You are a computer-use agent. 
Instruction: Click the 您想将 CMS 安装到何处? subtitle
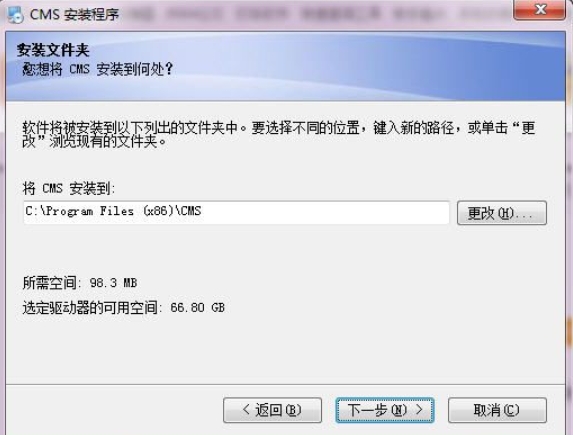click(x=97, y=69)
